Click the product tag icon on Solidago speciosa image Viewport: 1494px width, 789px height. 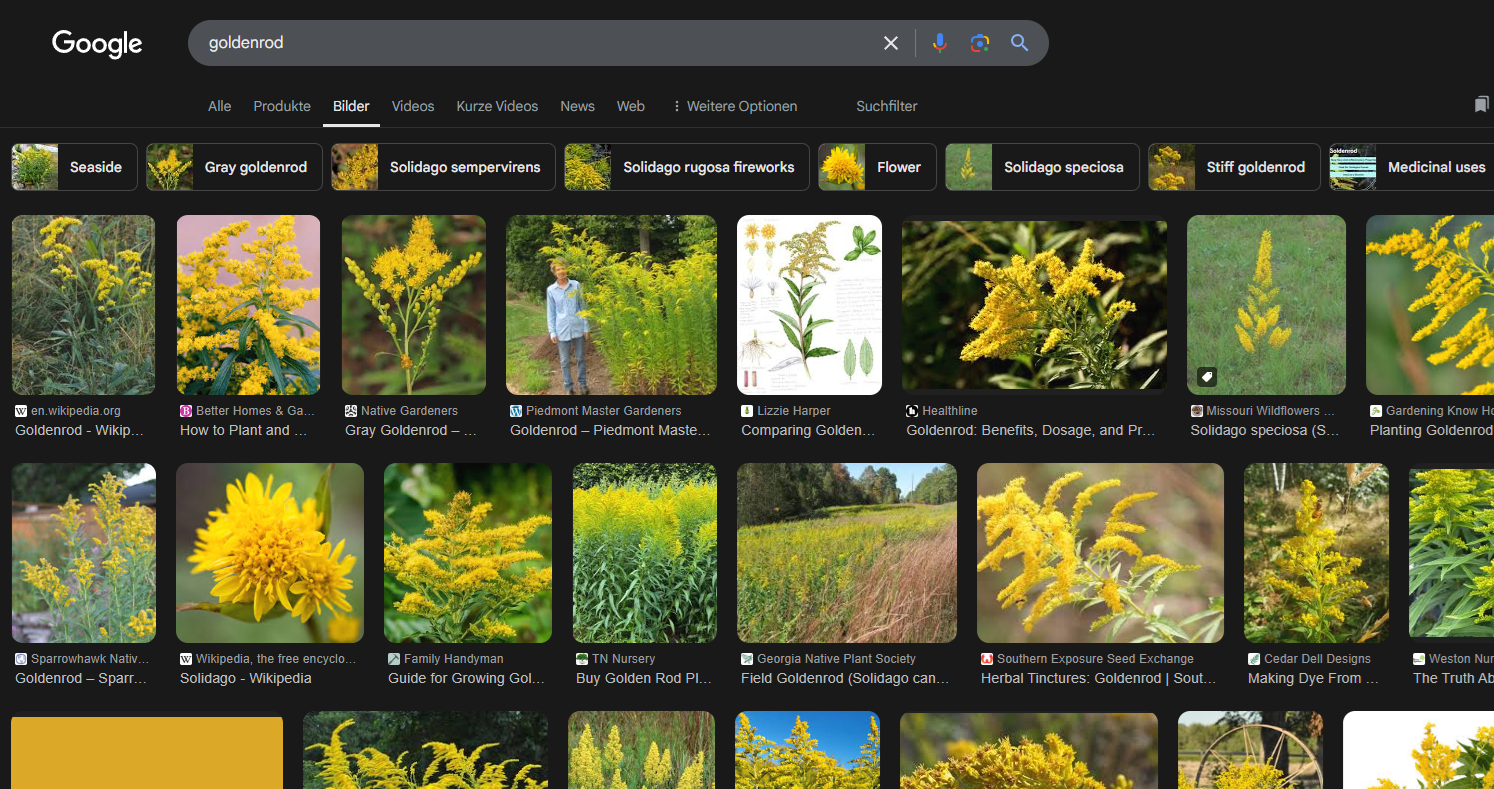[x=1207, y=377]
